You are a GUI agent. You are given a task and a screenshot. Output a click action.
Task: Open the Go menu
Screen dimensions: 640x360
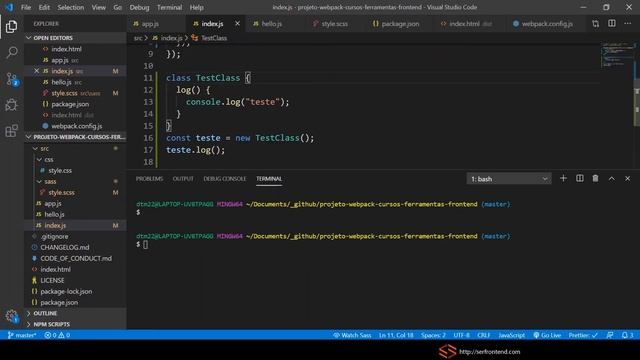[x=118, y=7]
